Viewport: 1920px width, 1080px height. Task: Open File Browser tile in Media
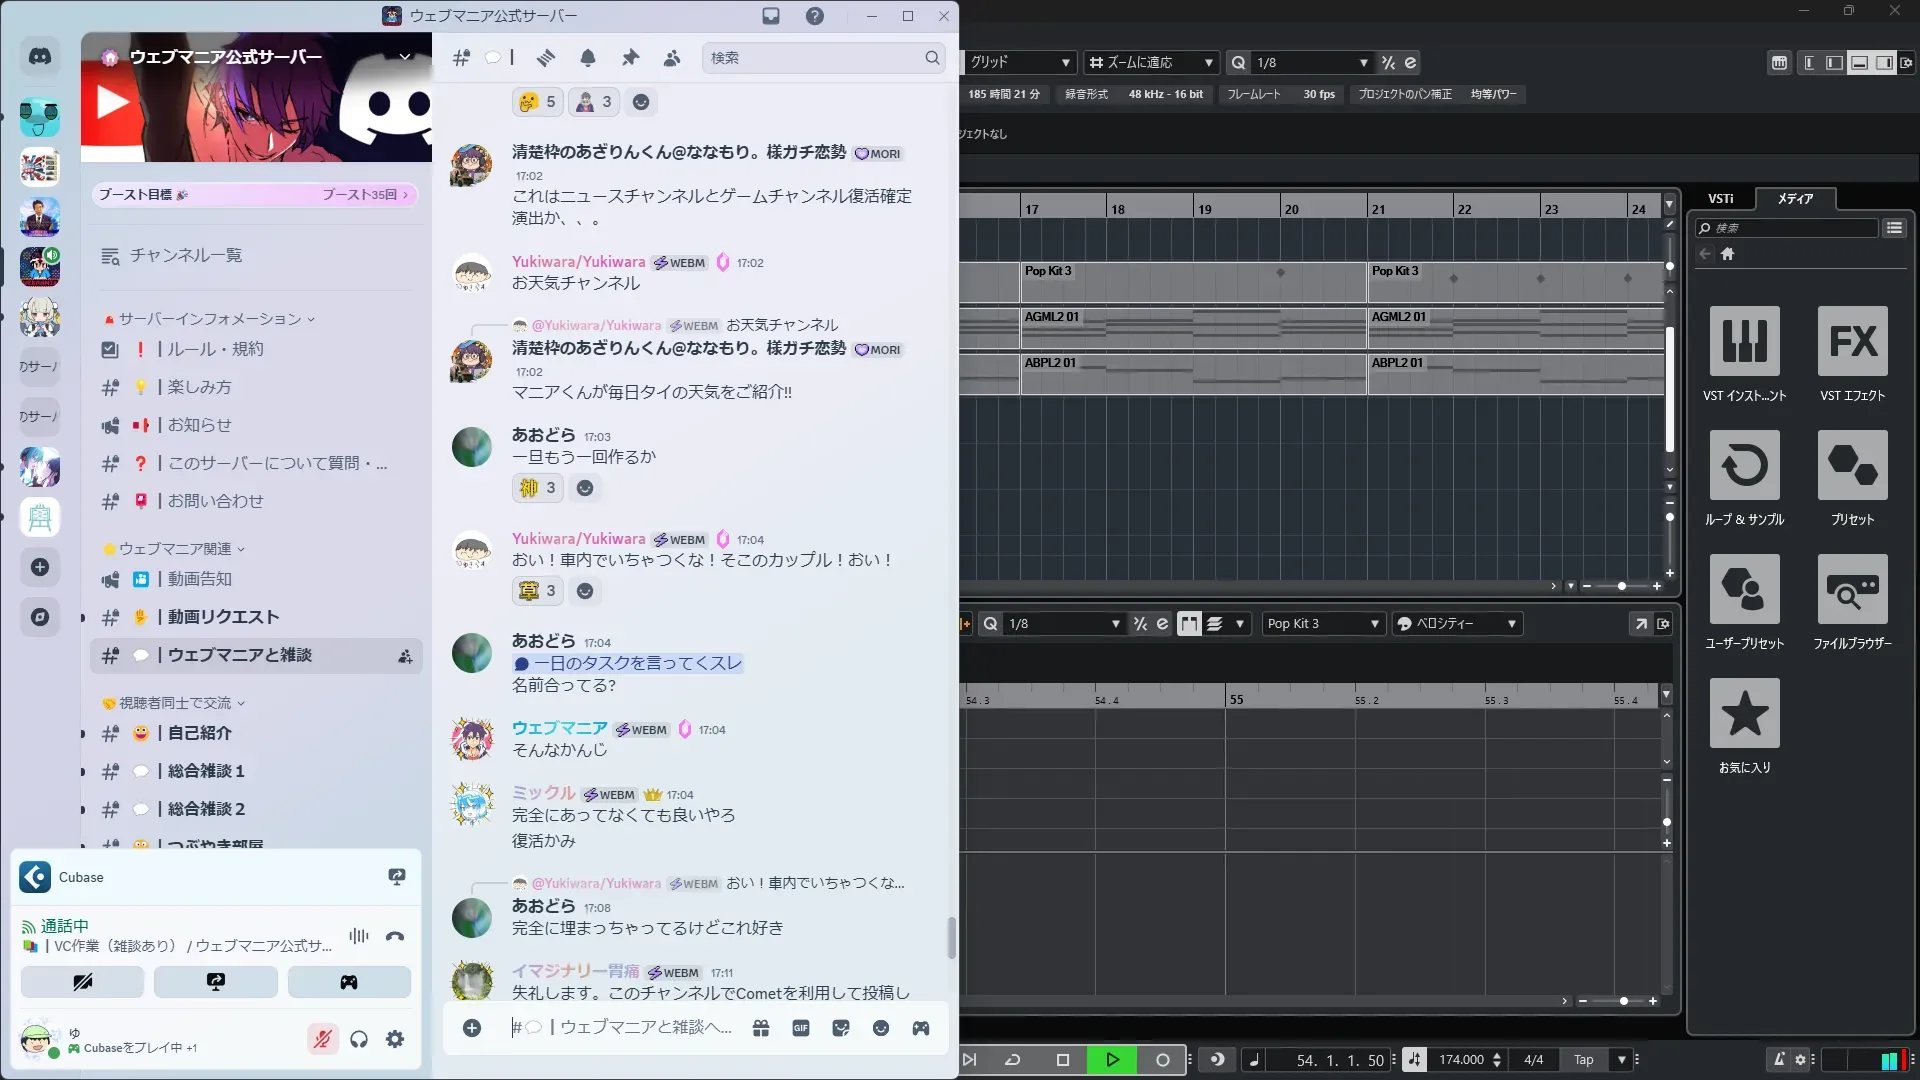pyautogui.click(x=1852, y=590)
